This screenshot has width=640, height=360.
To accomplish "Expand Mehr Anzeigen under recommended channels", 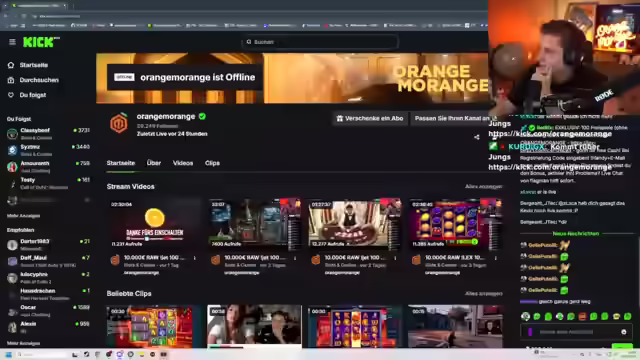I will tap(23, 343).
